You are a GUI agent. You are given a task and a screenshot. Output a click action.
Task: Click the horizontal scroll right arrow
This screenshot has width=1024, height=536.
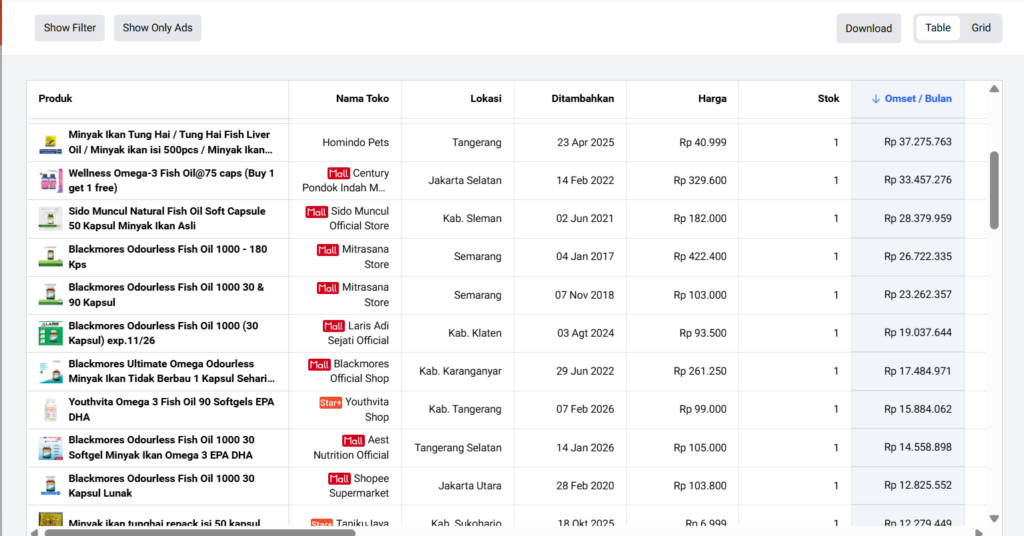tap(979, 533)
